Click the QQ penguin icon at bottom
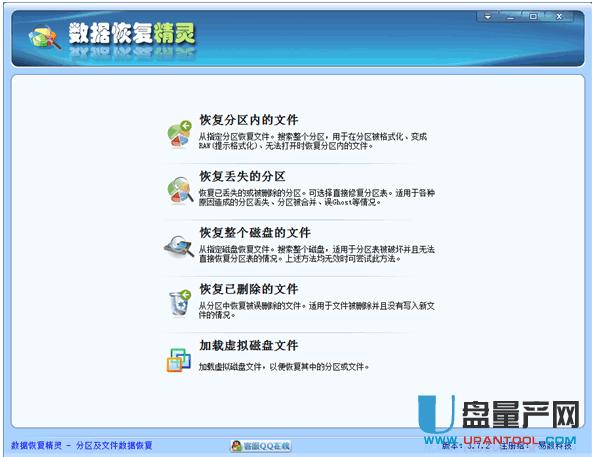Viewport: 592px width, 457px height. click(237, 446)
